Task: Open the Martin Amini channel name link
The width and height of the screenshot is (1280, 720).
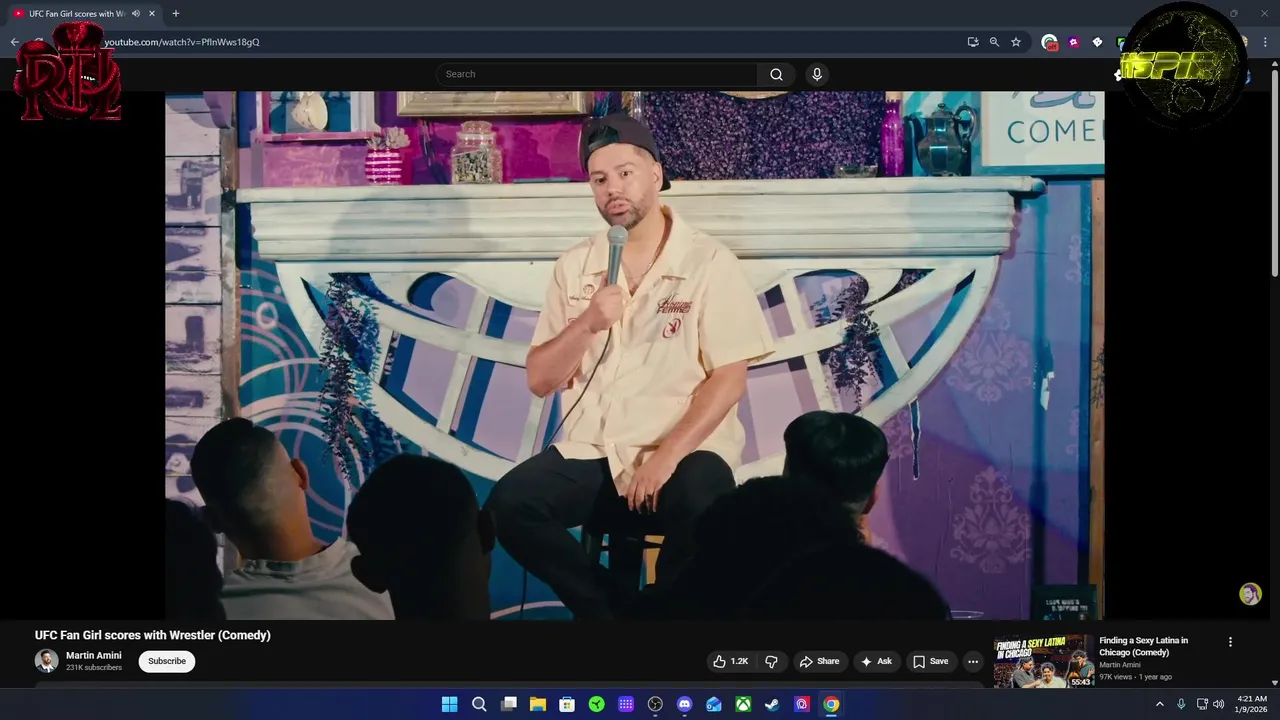Action: (94, 656)
